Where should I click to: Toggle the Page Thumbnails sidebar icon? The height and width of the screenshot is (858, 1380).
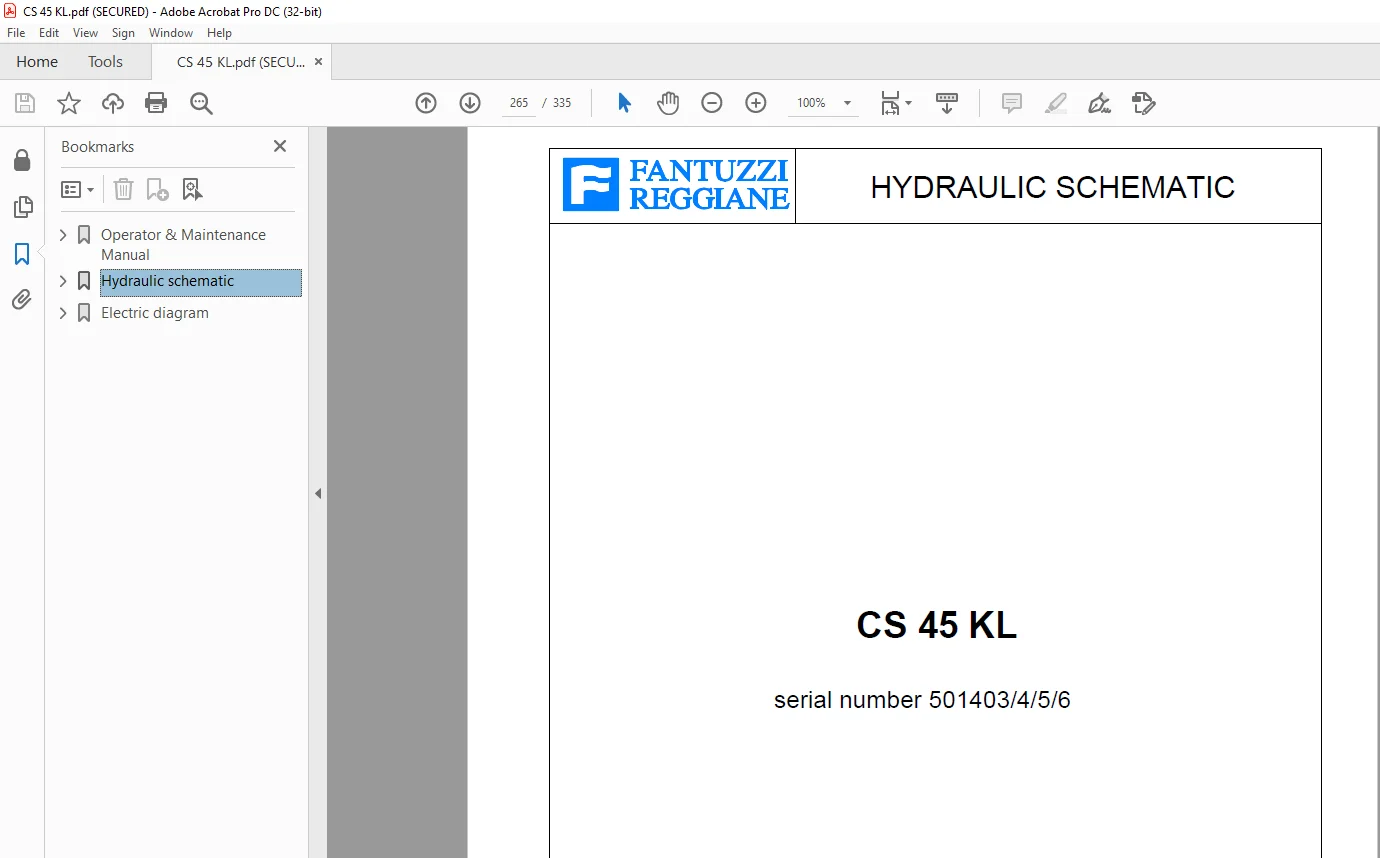point(22,207)
